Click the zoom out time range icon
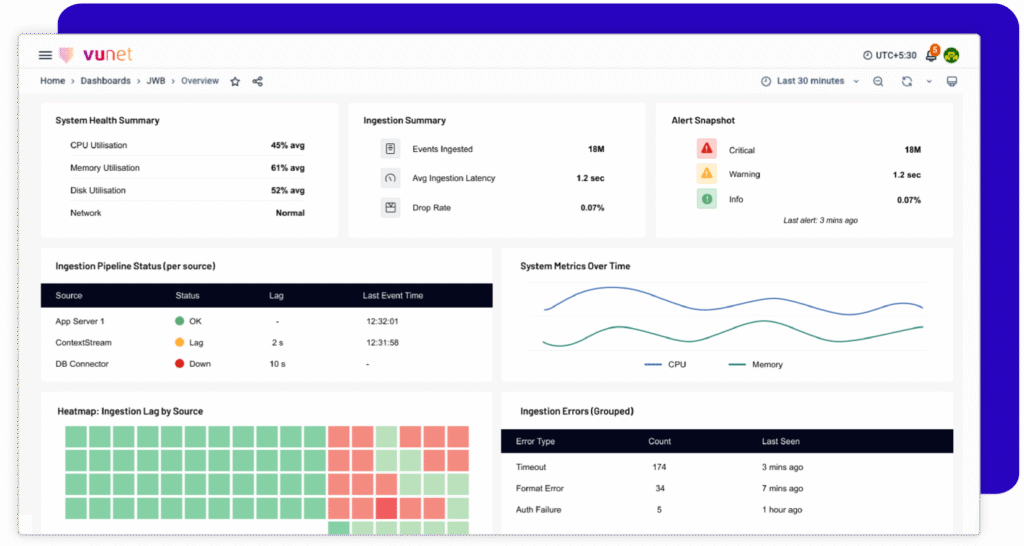This screenshot has width=1024, height=546. (878, 81)
